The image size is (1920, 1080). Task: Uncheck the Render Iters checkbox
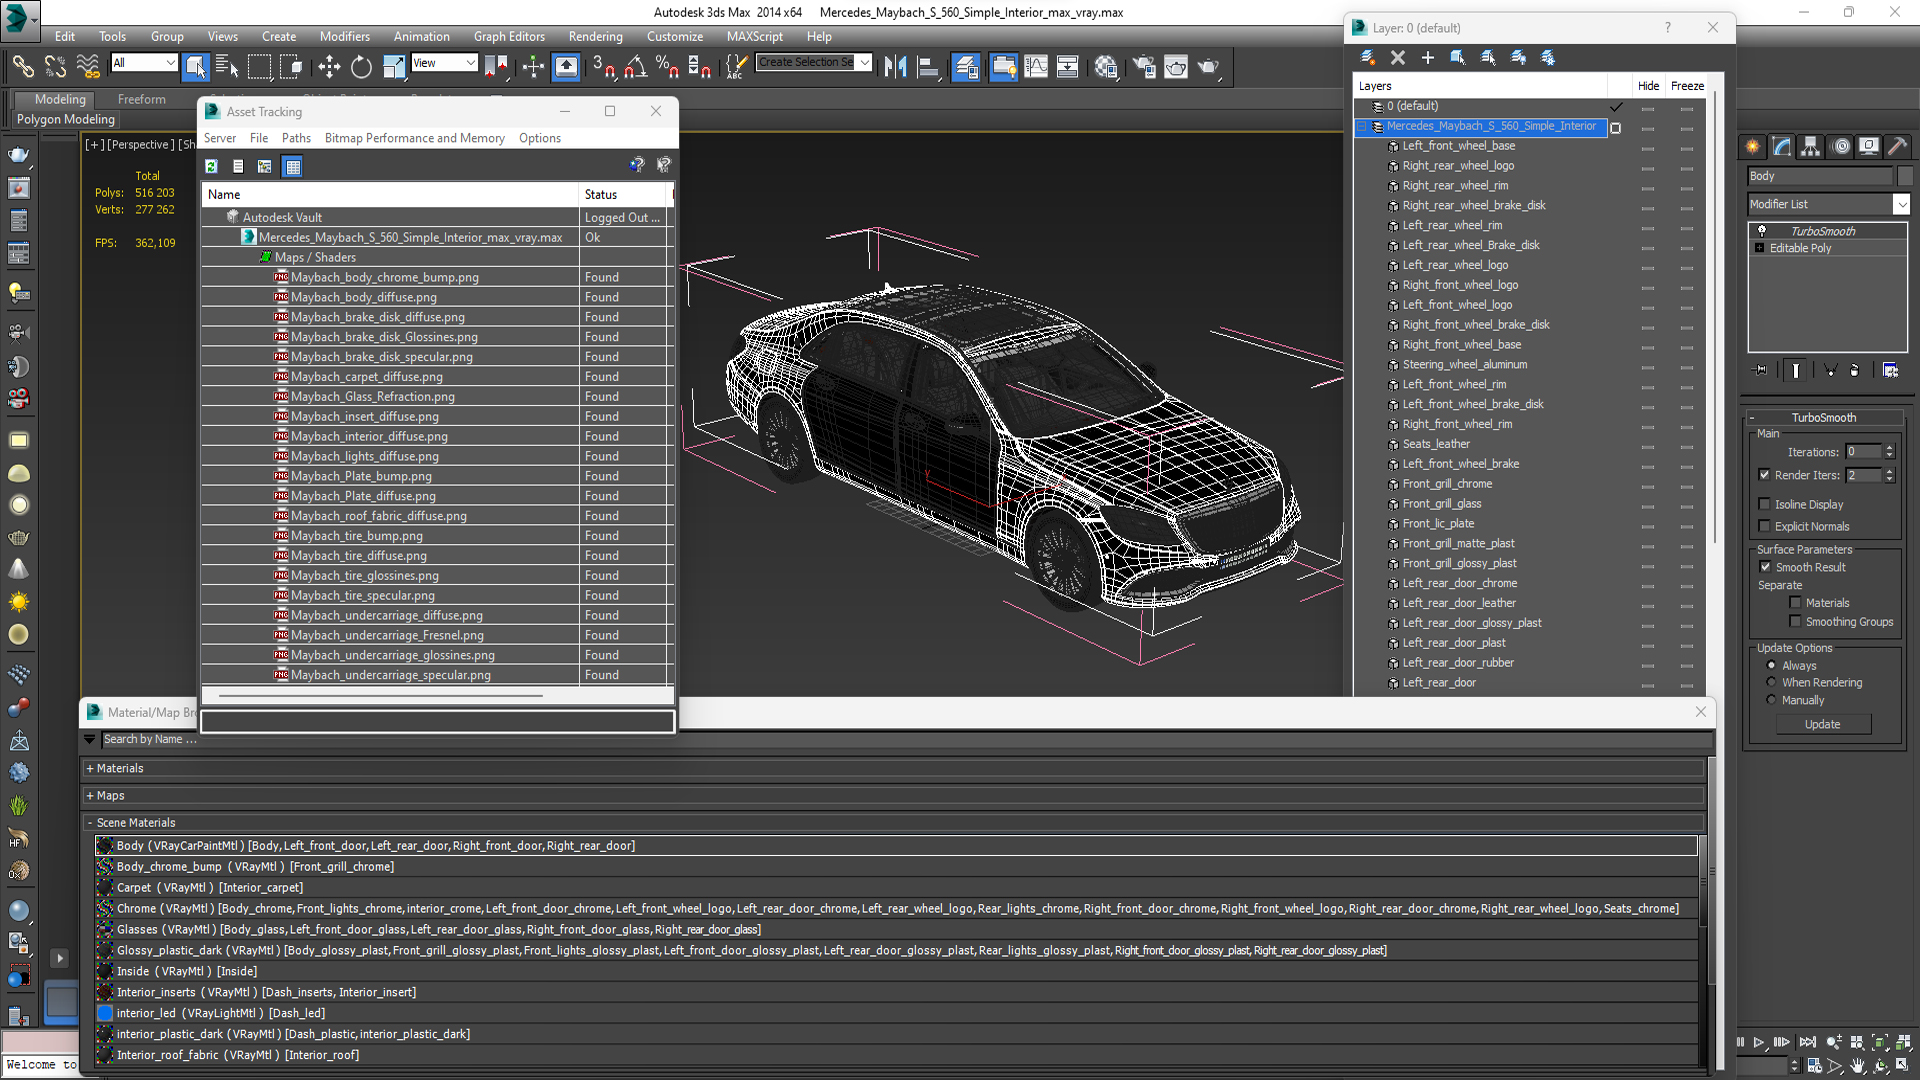1765,475
